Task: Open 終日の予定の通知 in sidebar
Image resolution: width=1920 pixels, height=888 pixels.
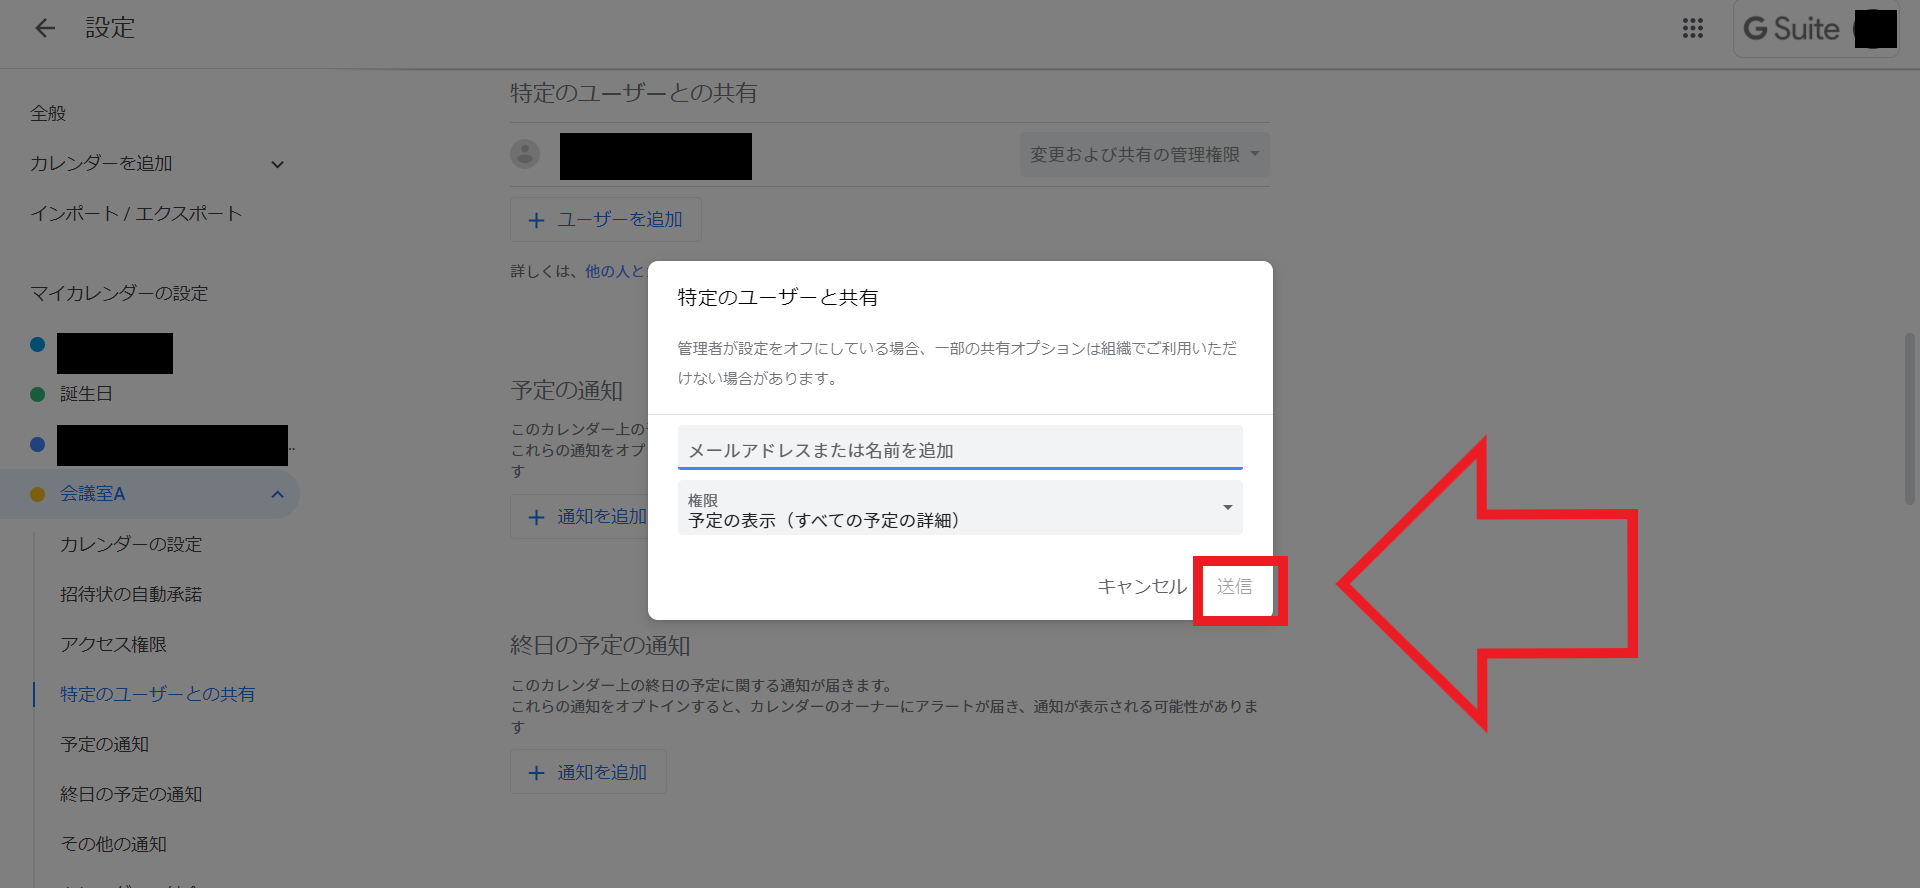Action: (x=131, y=794)
